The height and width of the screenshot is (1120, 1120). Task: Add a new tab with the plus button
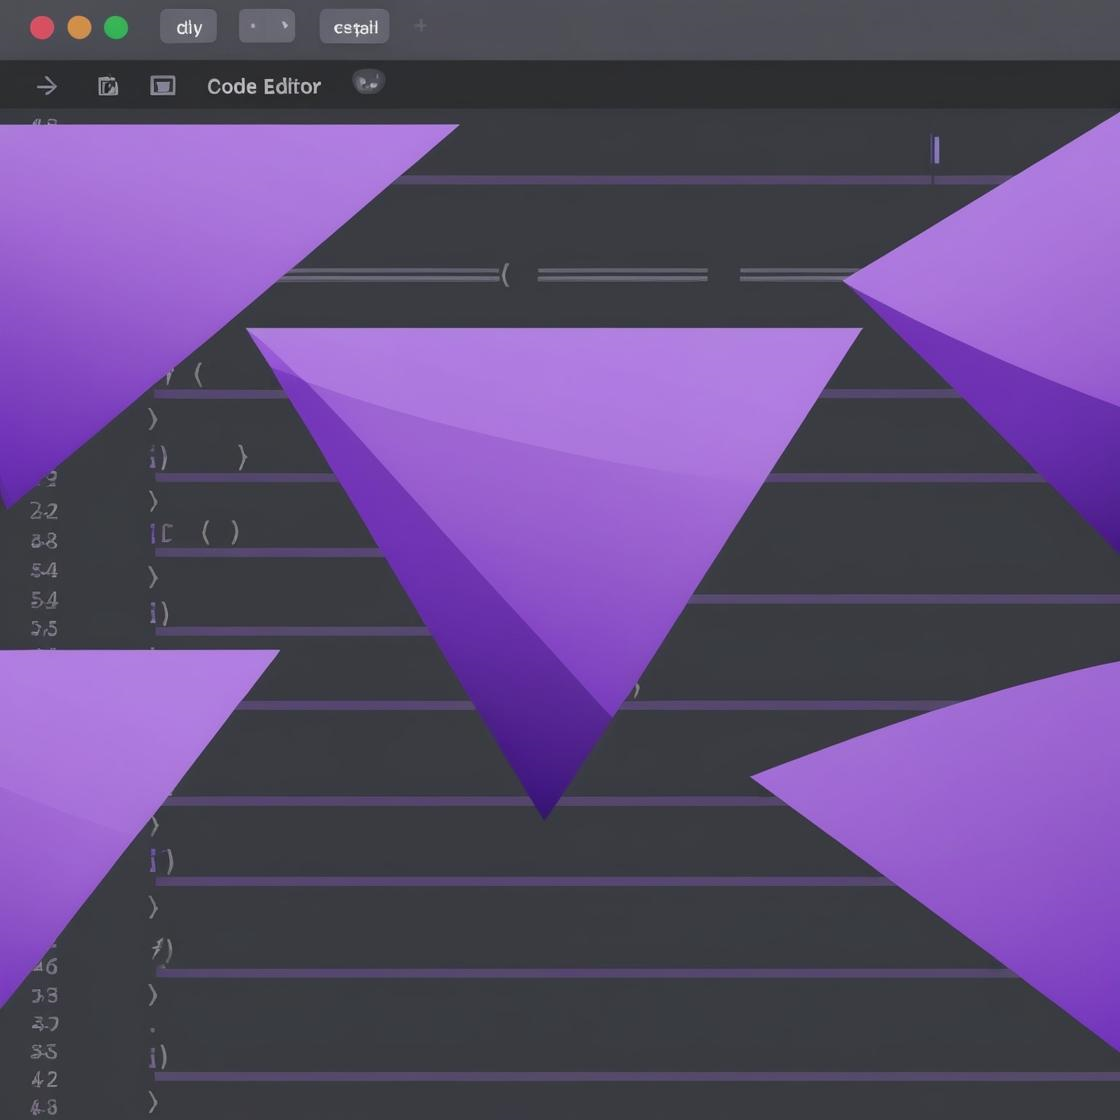[x=420, y=26]
